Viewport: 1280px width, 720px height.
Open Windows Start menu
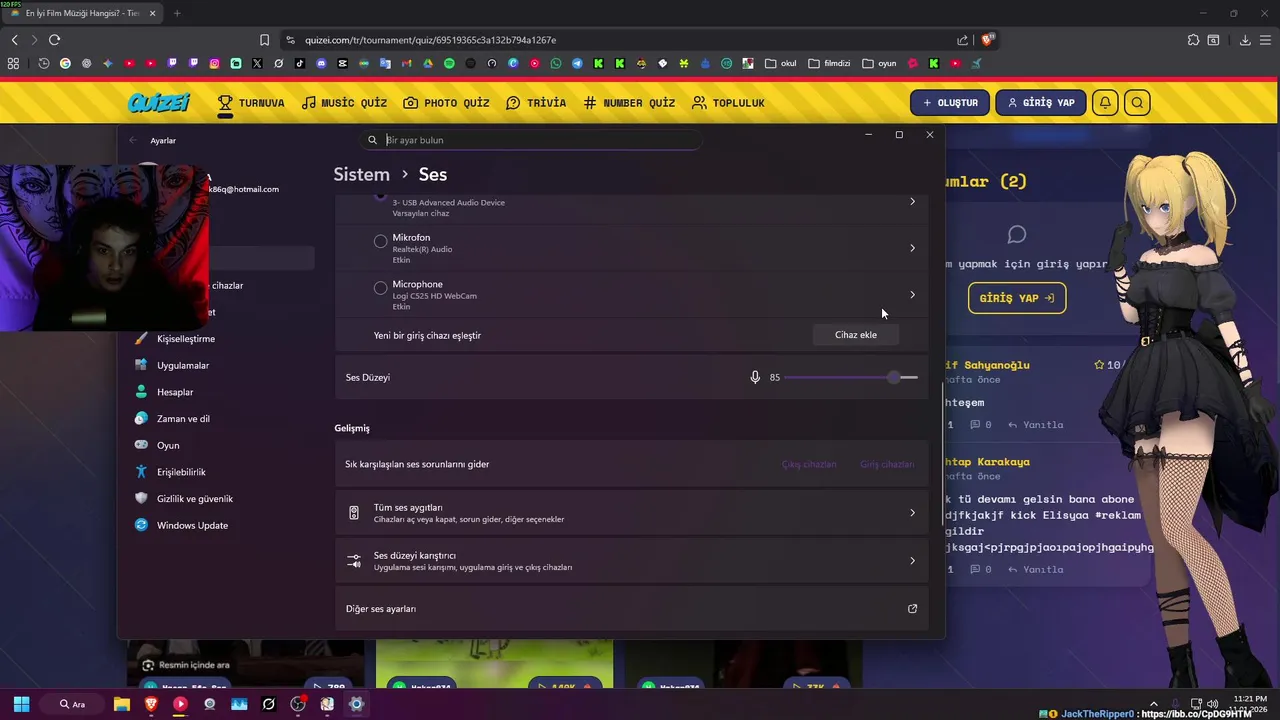point(21,704)
